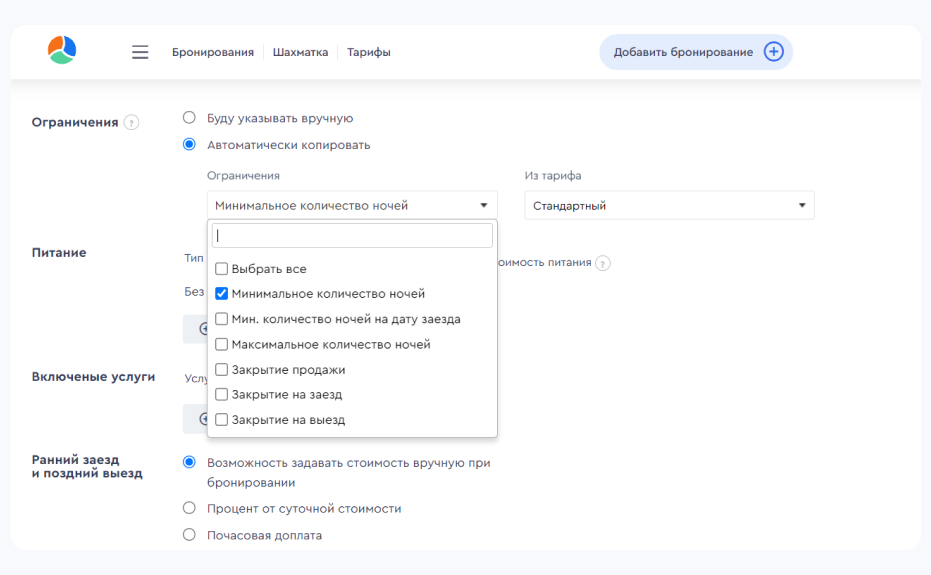Viewport: 931px width, 575px height.
Task: Open Бронирования menu item
Action: [x=213, y=52]
